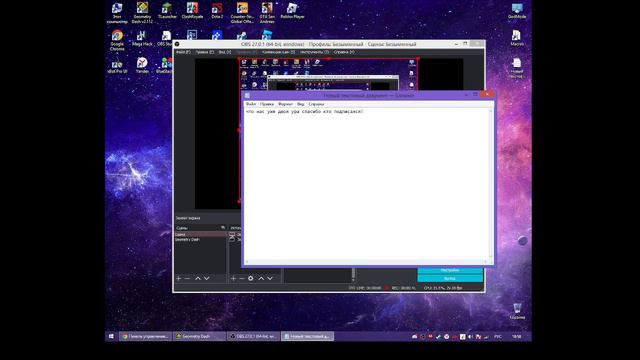
Task: Switch to Geometry Dash taskbar item
Action: tap(199, 336)
